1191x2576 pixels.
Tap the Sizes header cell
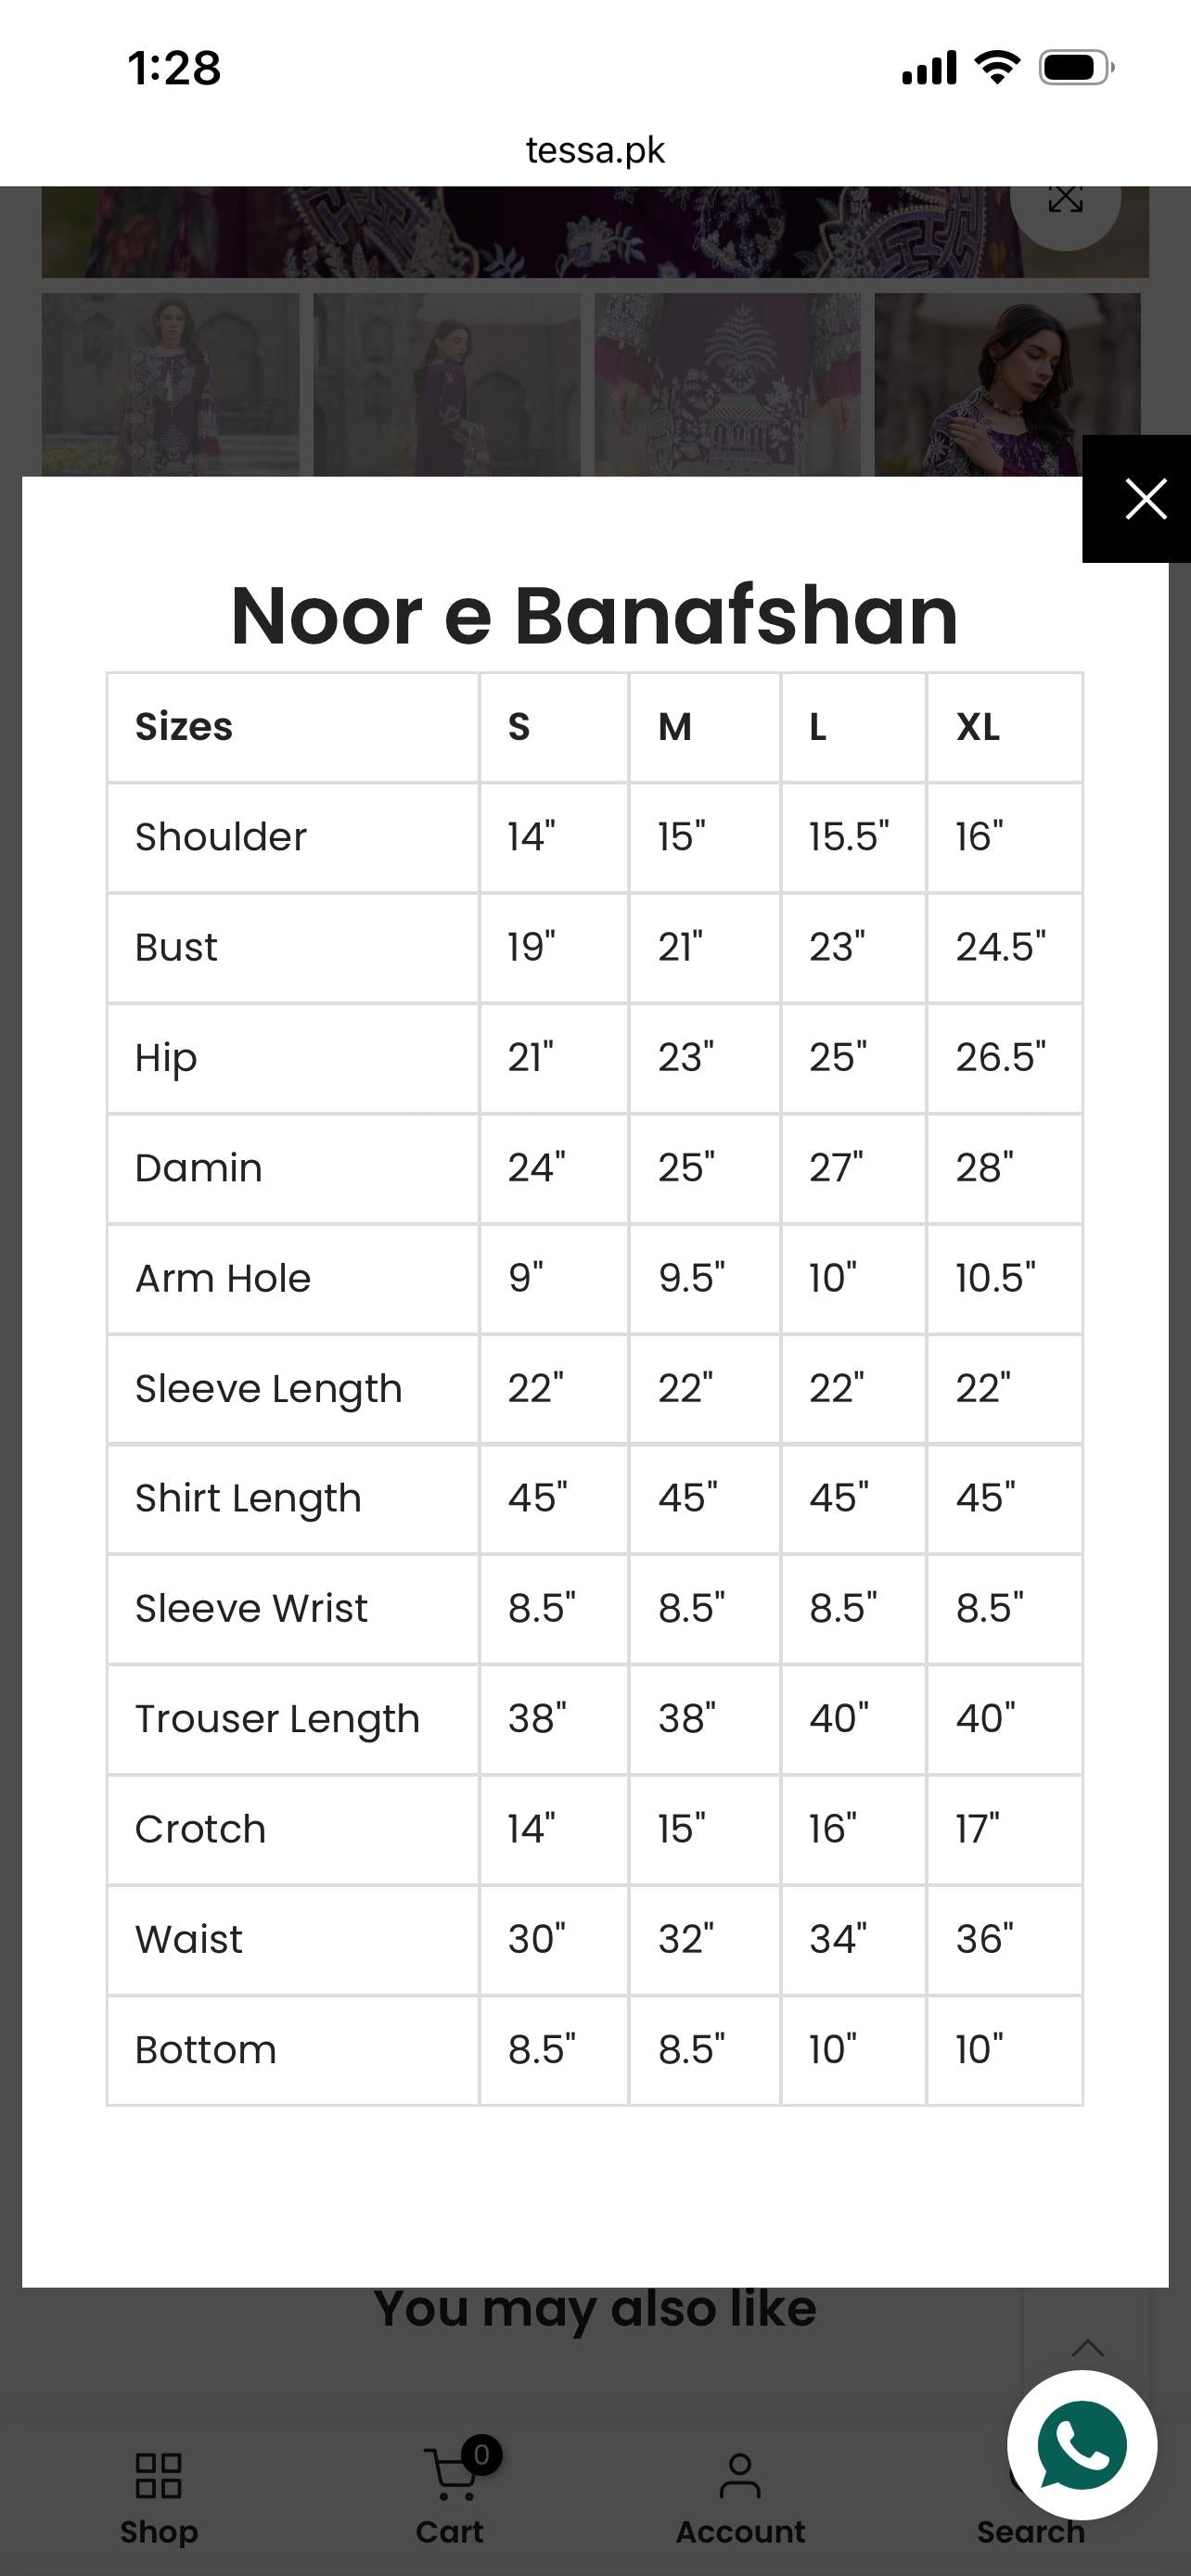(x=183, y=727)
